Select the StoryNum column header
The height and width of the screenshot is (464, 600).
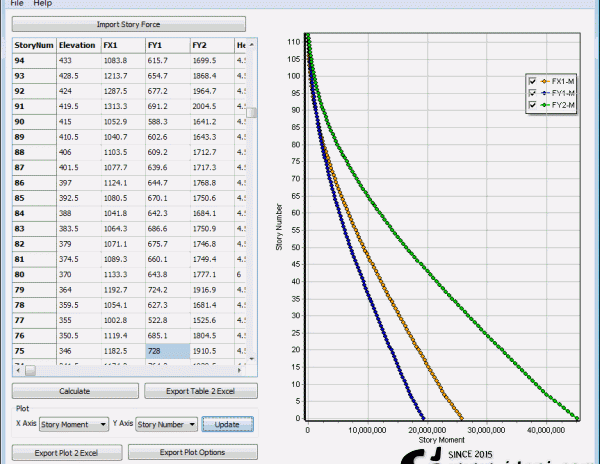click(x=33, y=45)
